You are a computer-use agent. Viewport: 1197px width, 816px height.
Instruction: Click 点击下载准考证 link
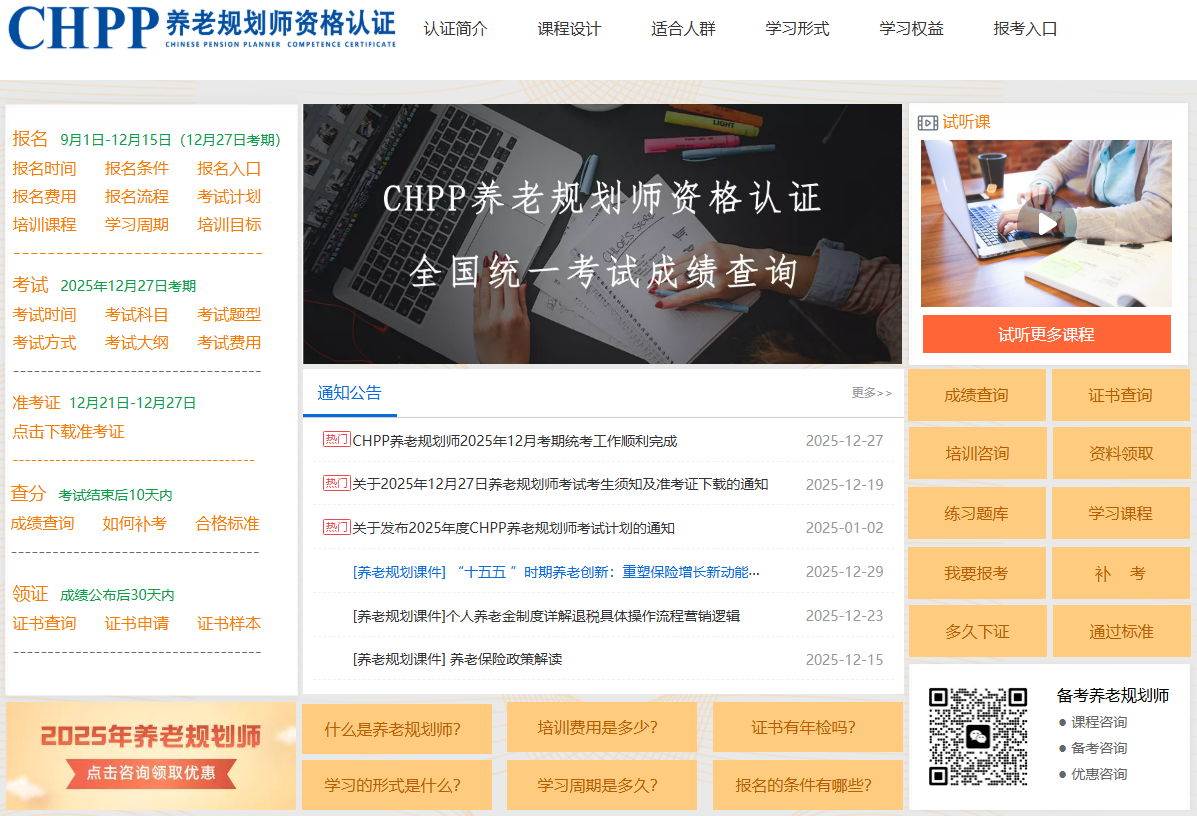pos(68,432)
